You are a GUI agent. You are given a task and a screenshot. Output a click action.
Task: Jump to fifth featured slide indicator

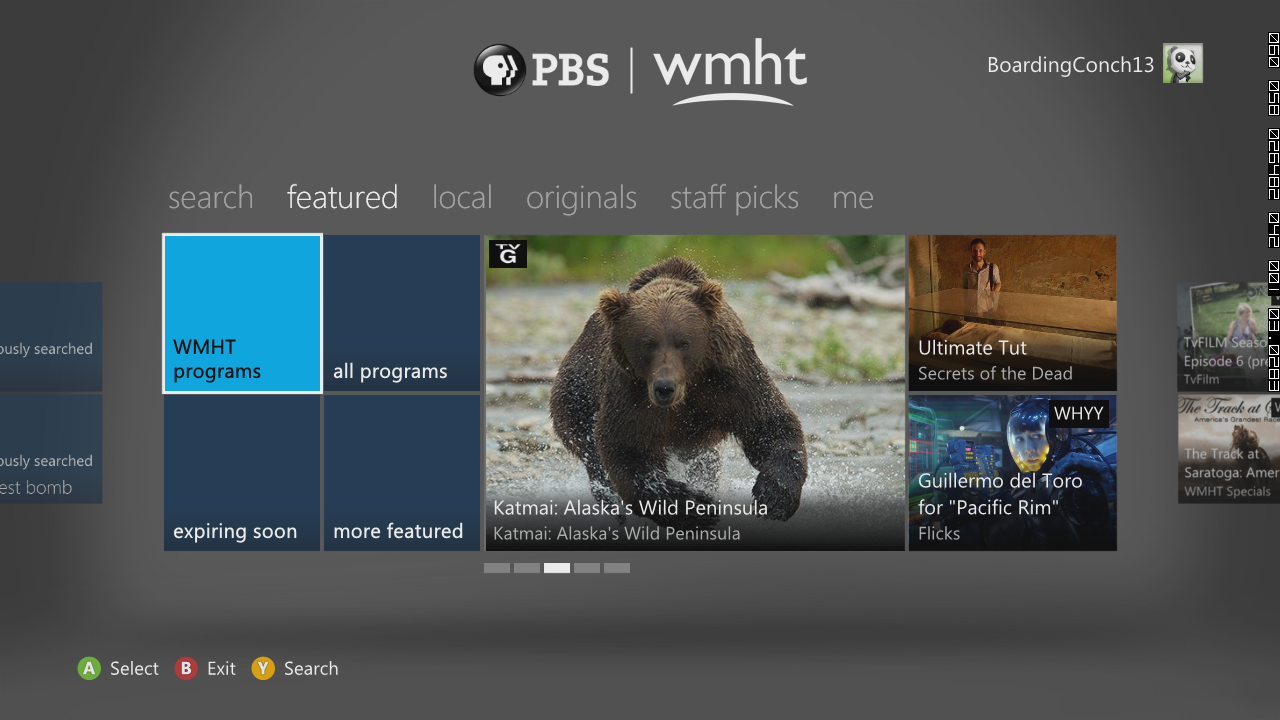617,568
